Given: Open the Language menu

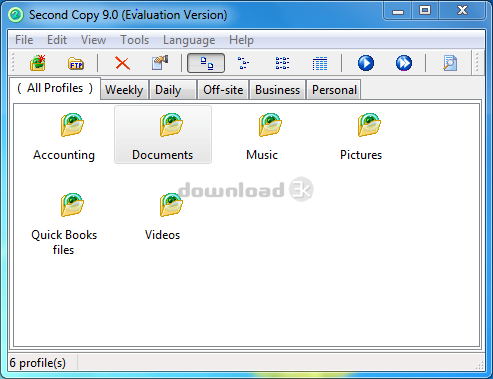Looking at the screenshot, I should (x=189, y=40).
